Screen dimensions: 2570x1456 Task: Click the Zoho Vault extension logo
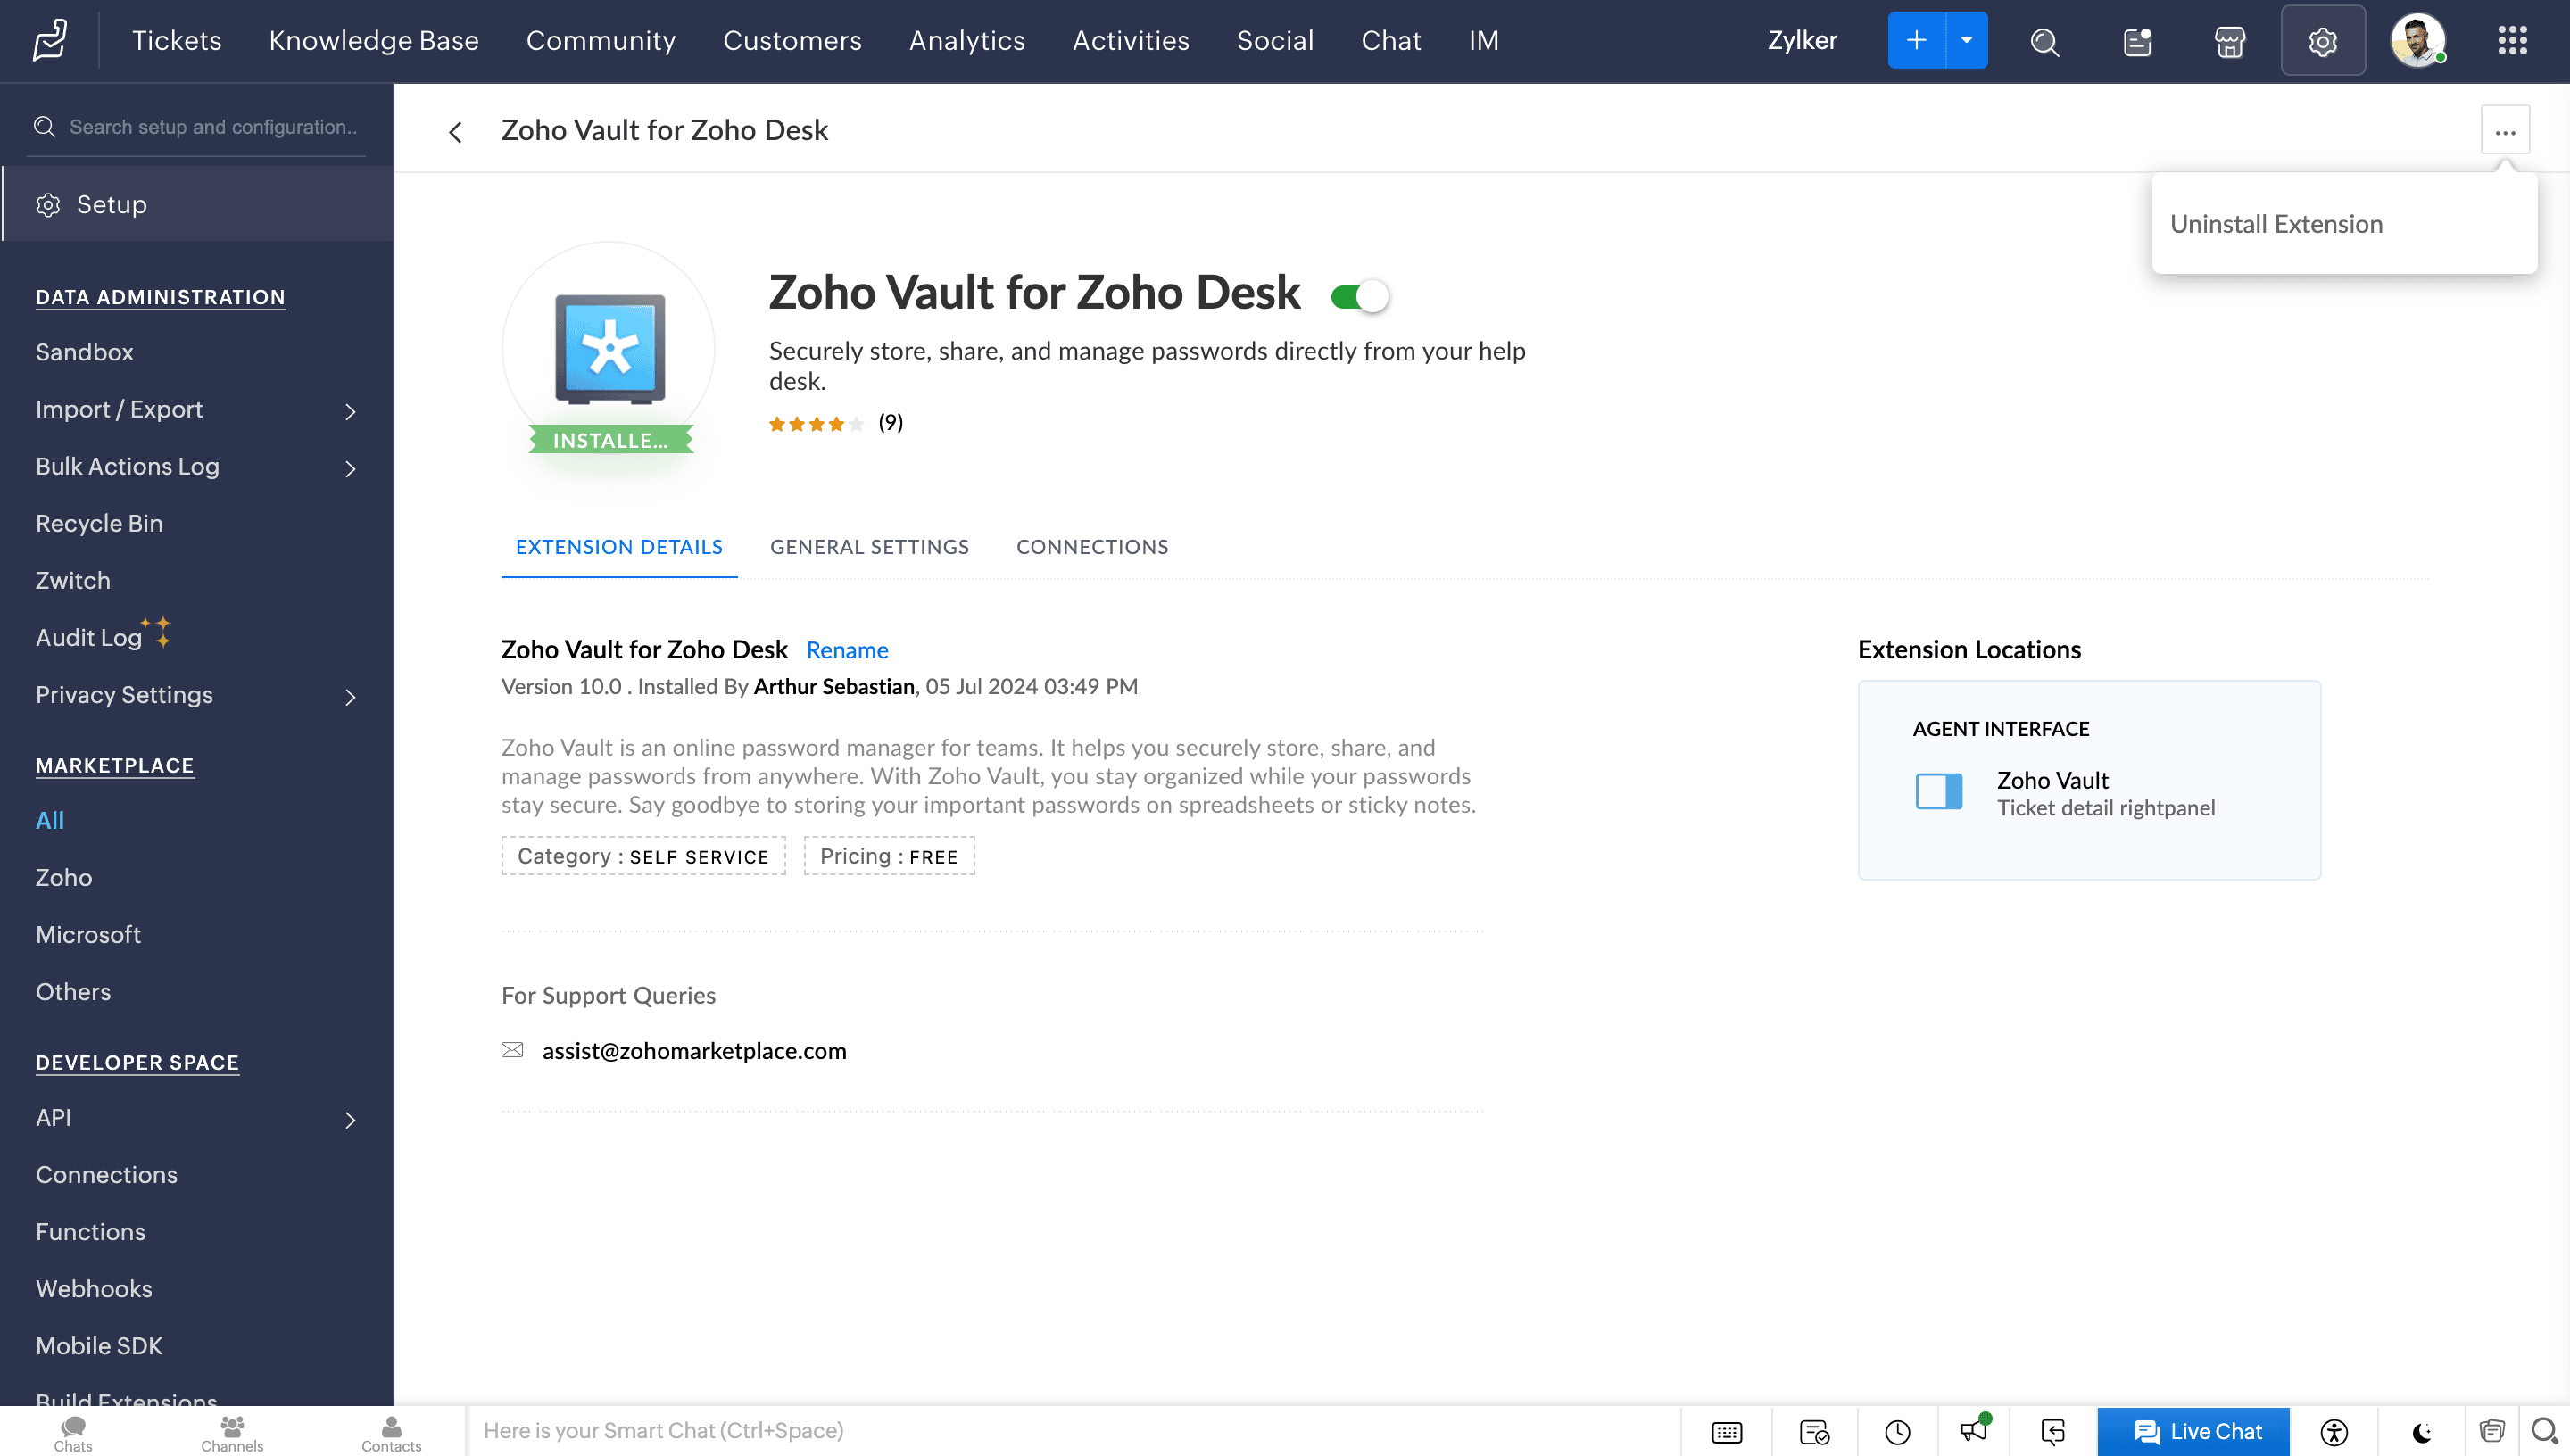click(x=609, y=348)
